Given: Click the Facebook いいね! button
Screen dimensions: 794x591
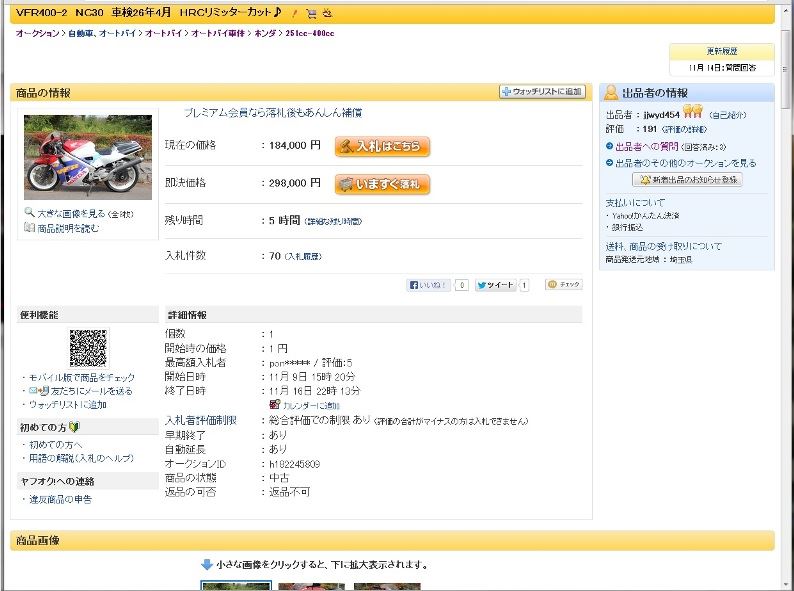Looking at the screenshot, I should [428, 285].
